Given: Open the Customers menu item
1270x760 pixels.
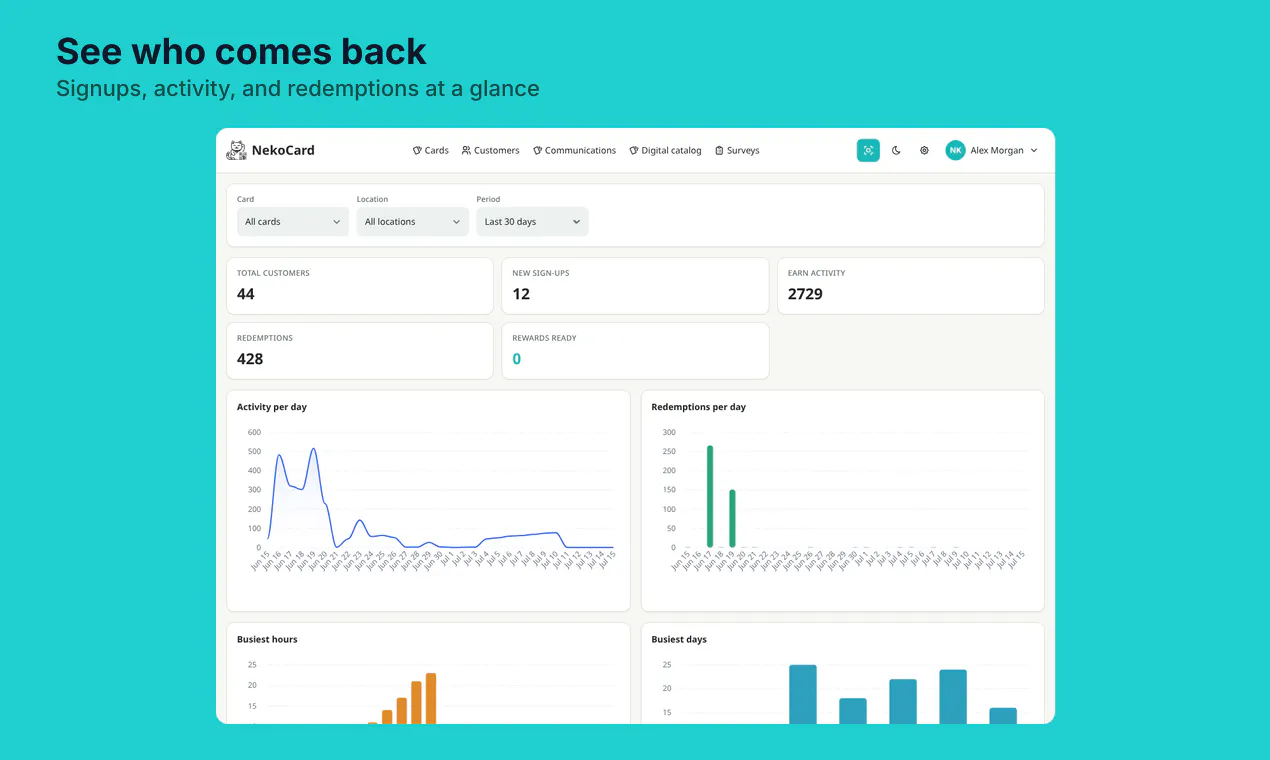Looking at the screenshot, I should pyautogui.click(x=491, y=150).
